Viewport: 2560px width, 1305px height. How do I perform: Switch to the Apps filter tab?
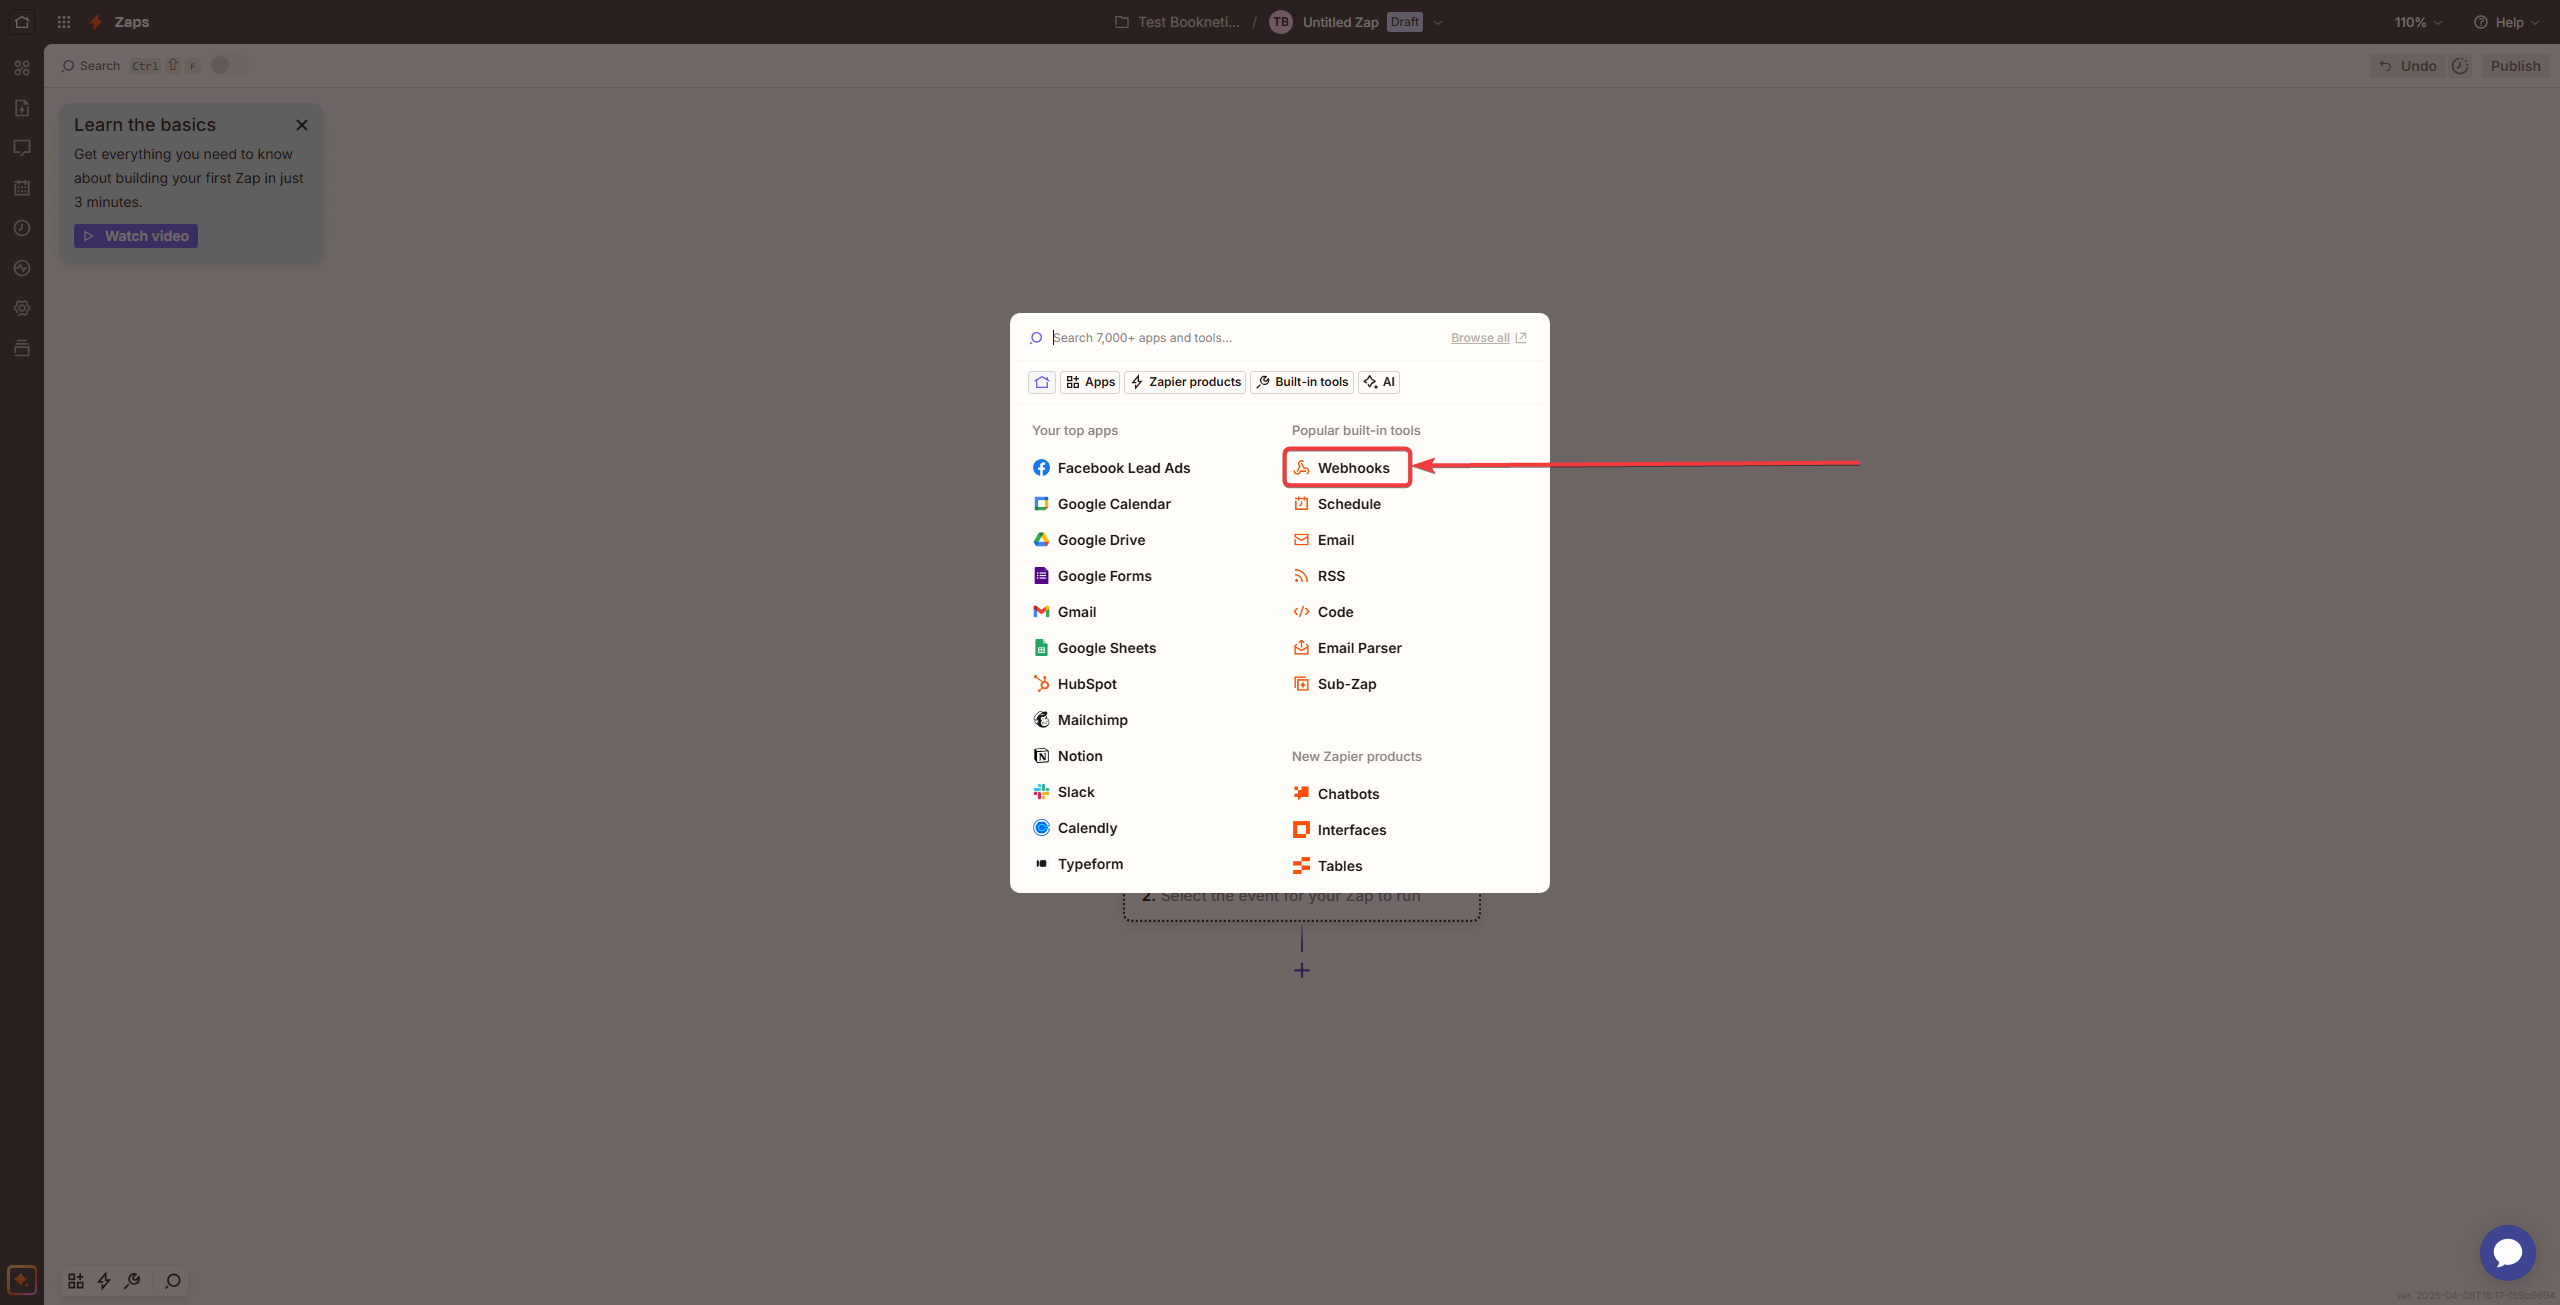click(x=1090, y=382)
